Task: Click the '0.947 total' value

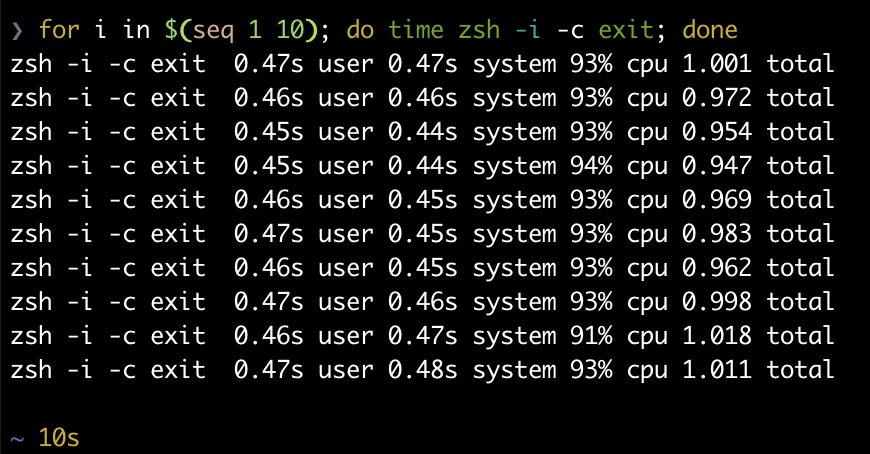Action: (x=758, y=165)
